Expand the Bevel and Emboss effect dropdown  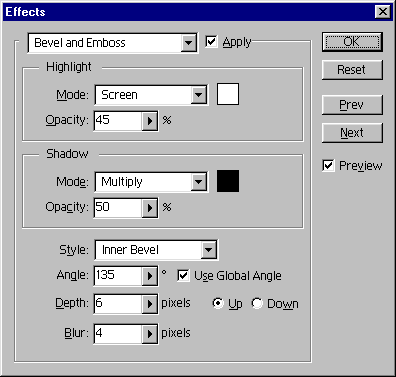(x=188, y=43)
